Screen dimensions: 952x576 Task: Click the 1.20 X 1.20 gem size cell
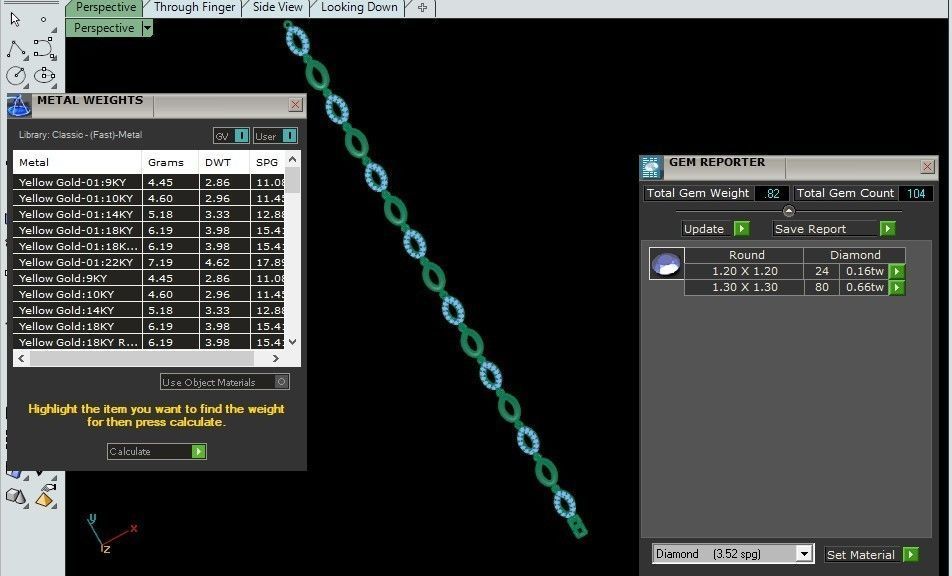[x=744, y=271]
